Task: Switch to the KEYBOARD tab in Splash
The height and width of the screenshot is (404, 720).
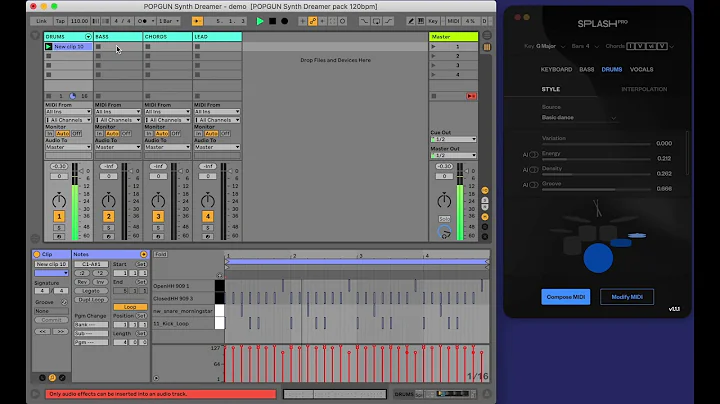Action: 556,69
